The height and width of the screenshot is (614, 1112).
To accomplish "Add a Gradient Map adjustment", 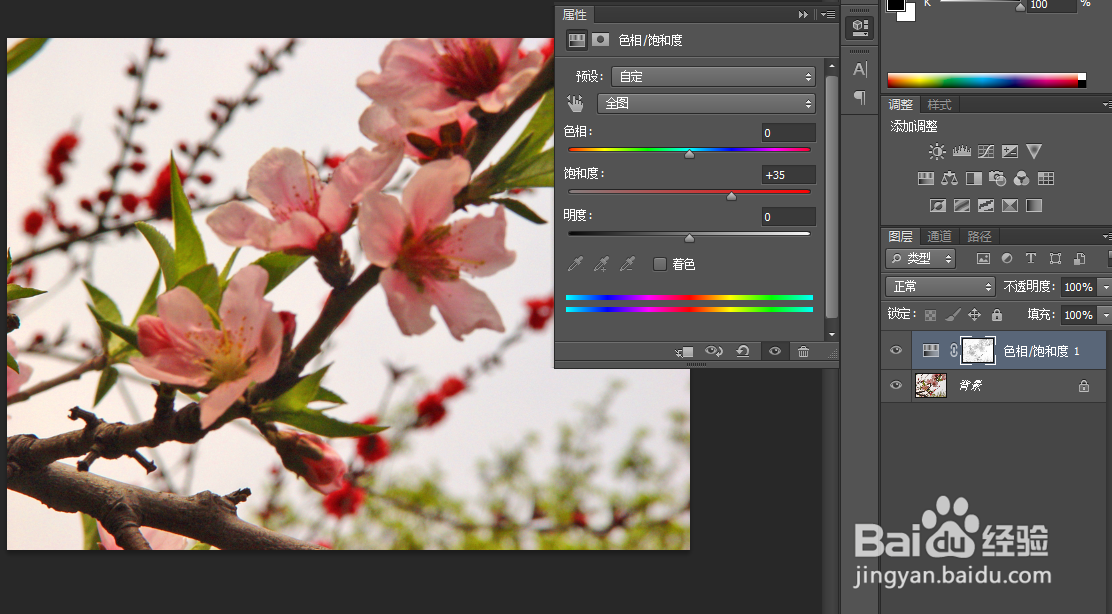I will click(1034, 206).
